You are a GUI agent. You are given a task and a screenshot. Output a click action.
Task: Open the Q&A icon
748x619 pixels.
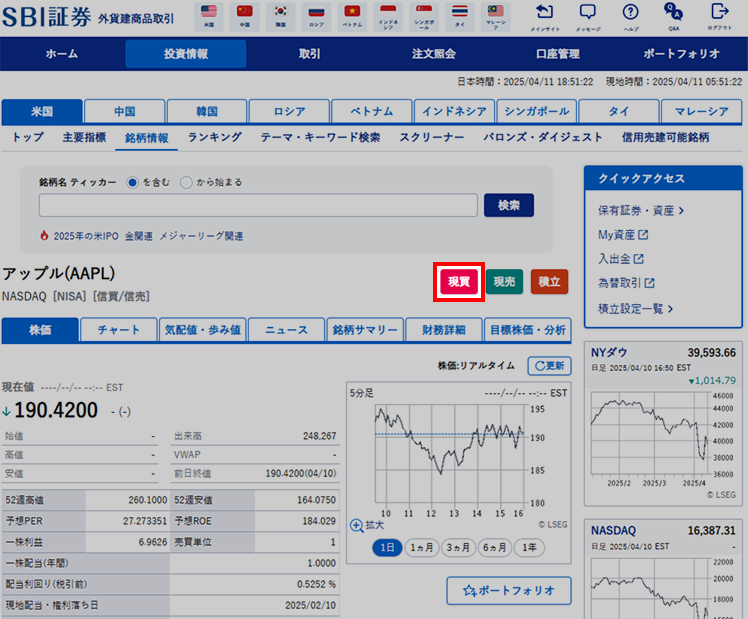click(x=673, y=17)
